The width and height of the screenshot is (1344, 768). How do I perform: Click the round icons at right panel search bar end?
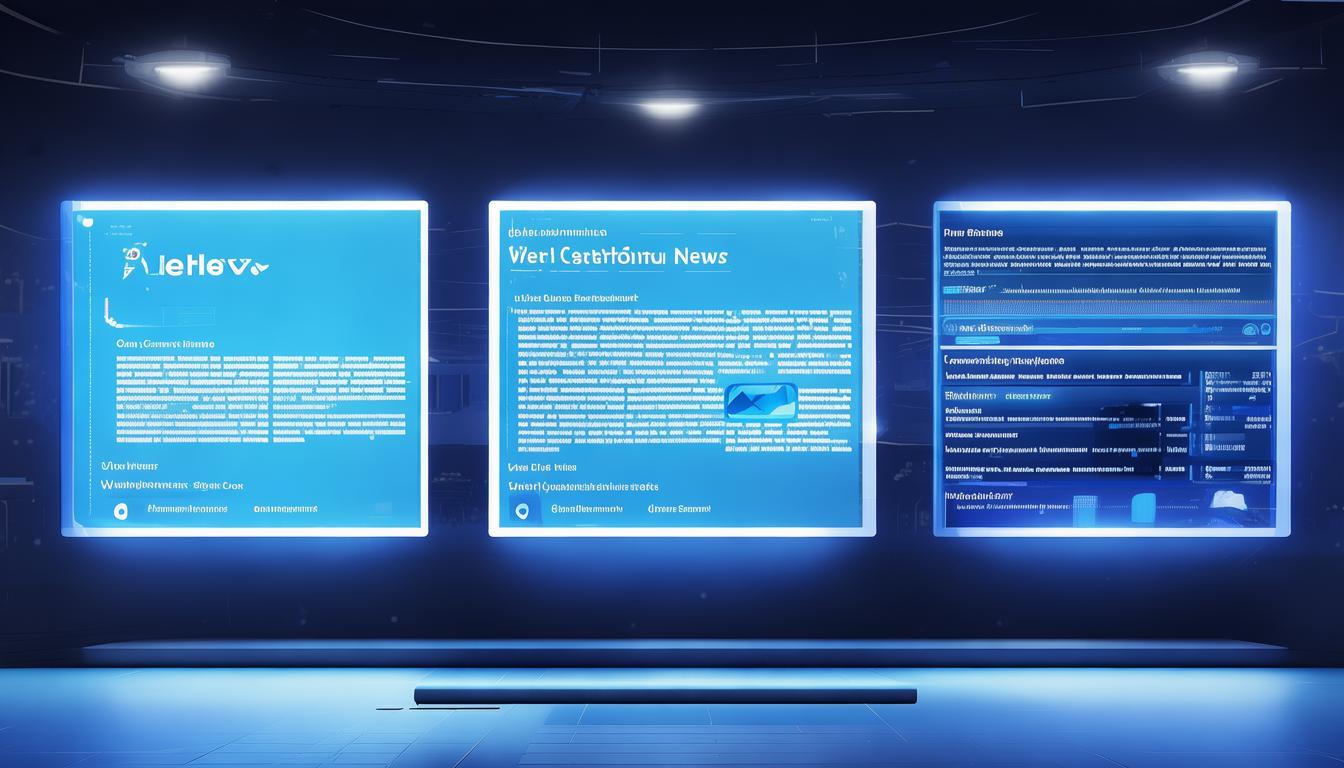tap(1250, 329)
